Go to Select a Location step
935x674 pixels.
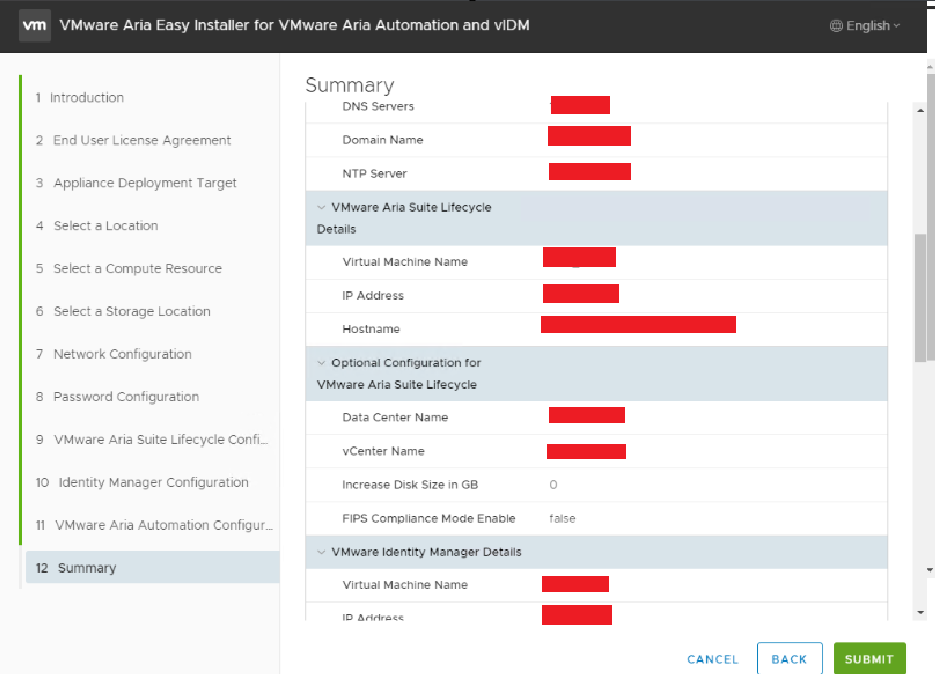[x=97, y=225]
